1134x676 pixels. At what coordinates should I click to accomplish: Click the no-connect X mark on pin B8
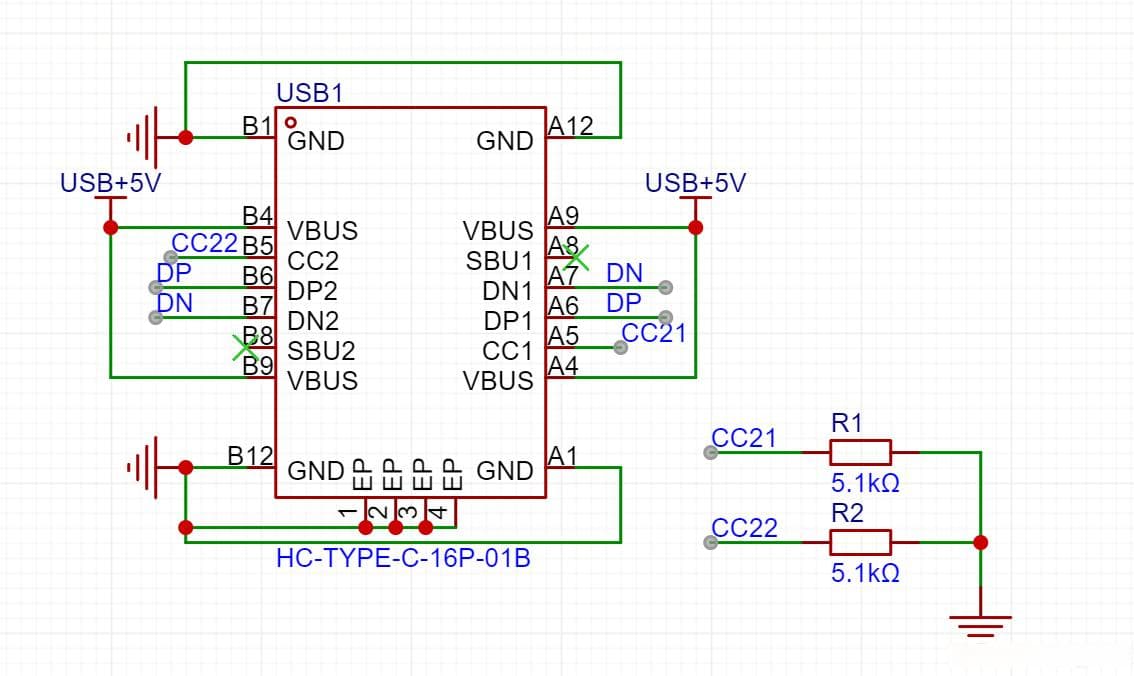tap(244, 348)
